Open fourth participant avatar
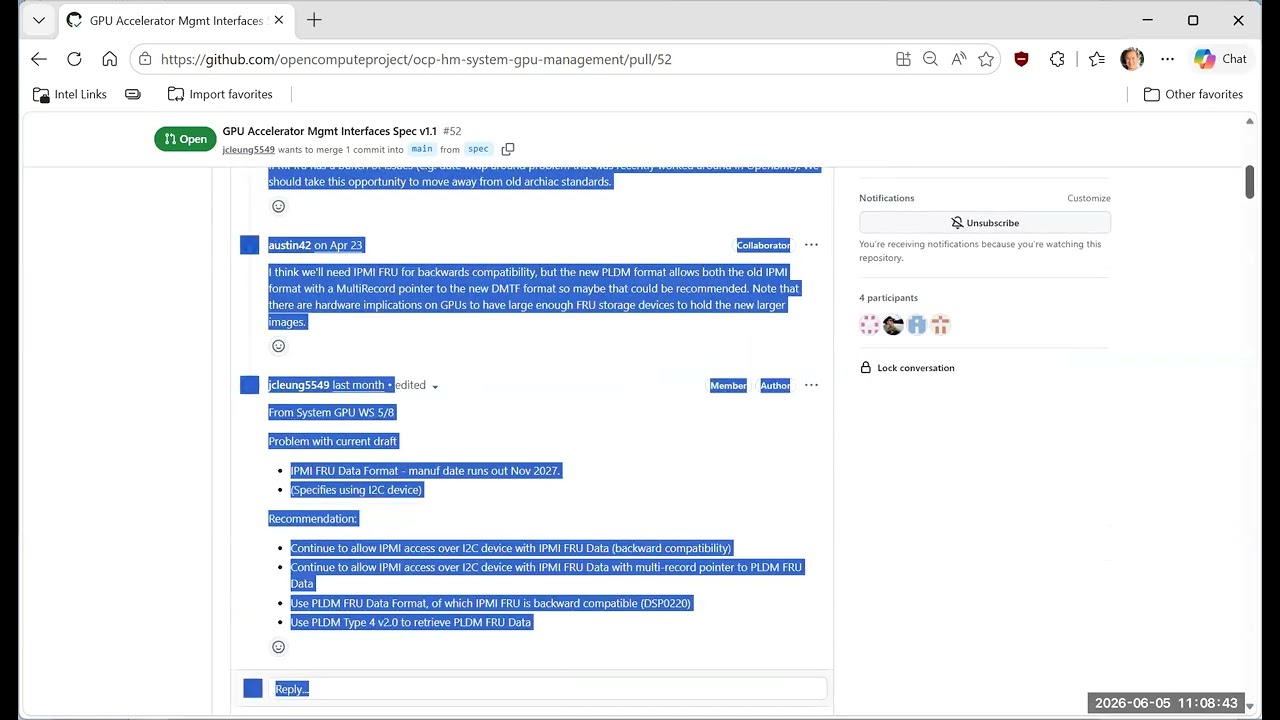 [x=941, y=325]
